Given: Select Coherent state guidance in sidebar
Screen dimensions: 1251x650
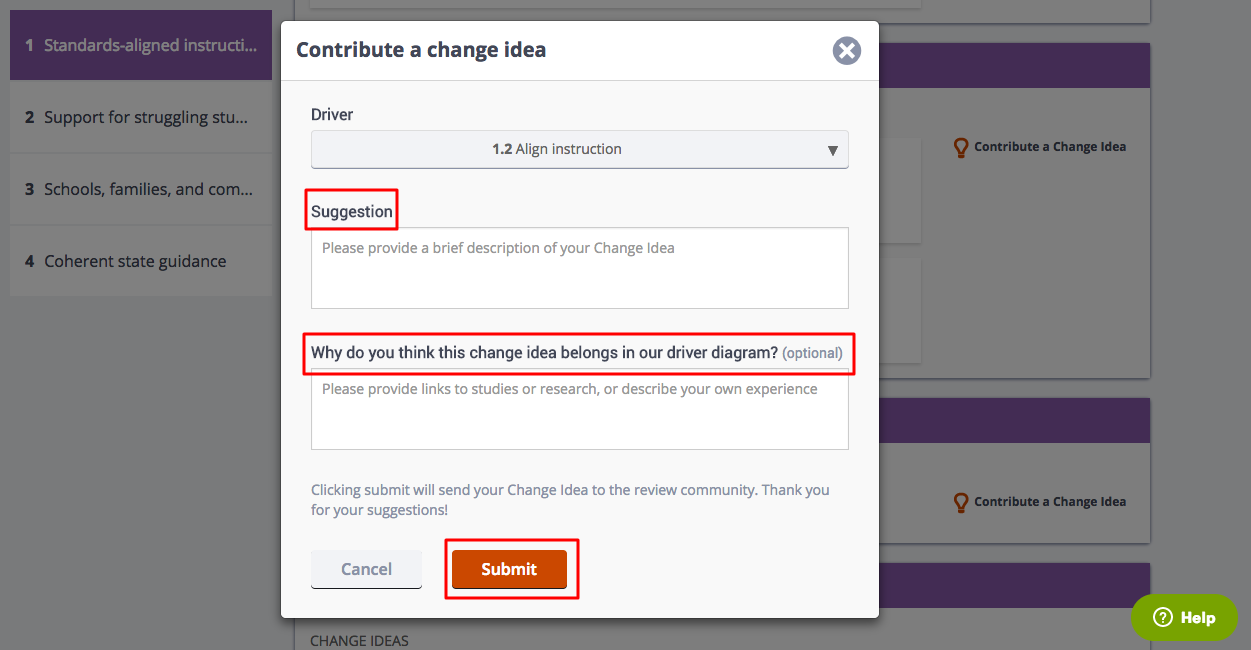Looking at the screenshot, I should [x=141, y=261].
